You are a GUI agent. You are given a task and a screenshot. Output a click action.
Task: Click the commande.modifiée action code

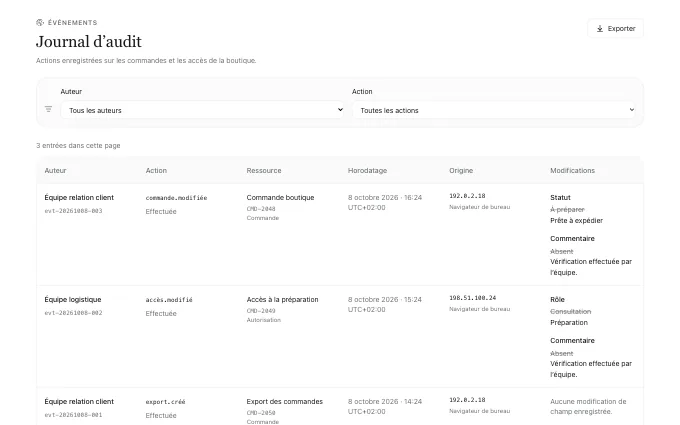pyautogui.click(x=177, y=198)
